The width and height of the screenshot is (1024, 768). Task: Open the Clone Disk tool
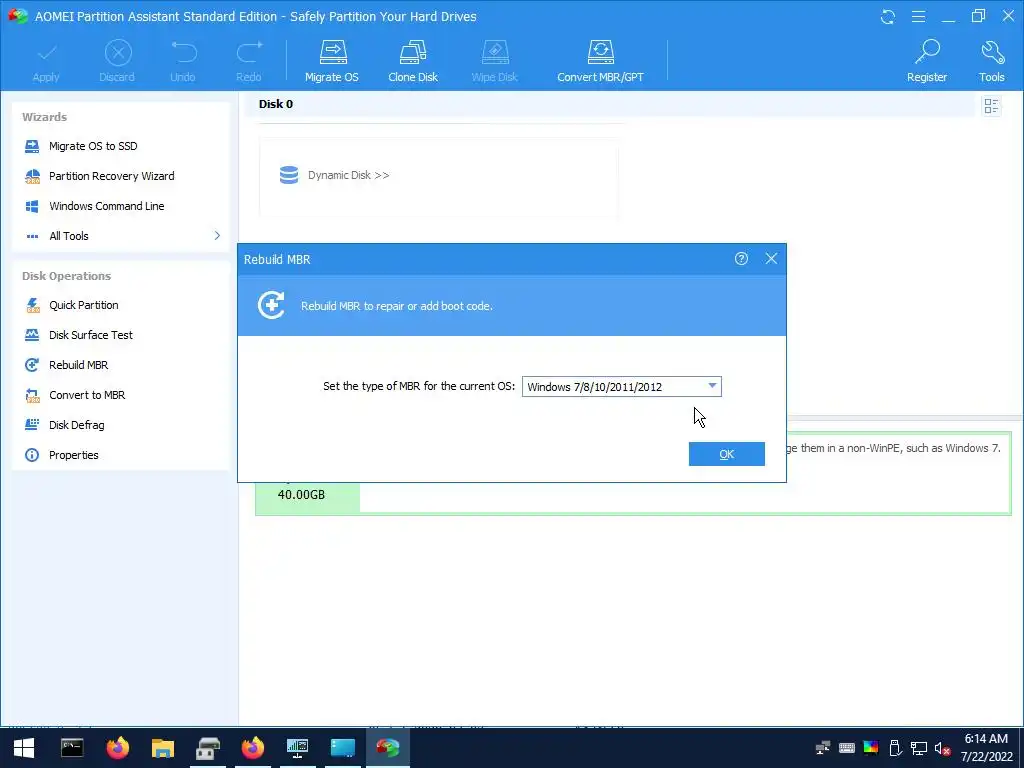(x=413, y=61)
